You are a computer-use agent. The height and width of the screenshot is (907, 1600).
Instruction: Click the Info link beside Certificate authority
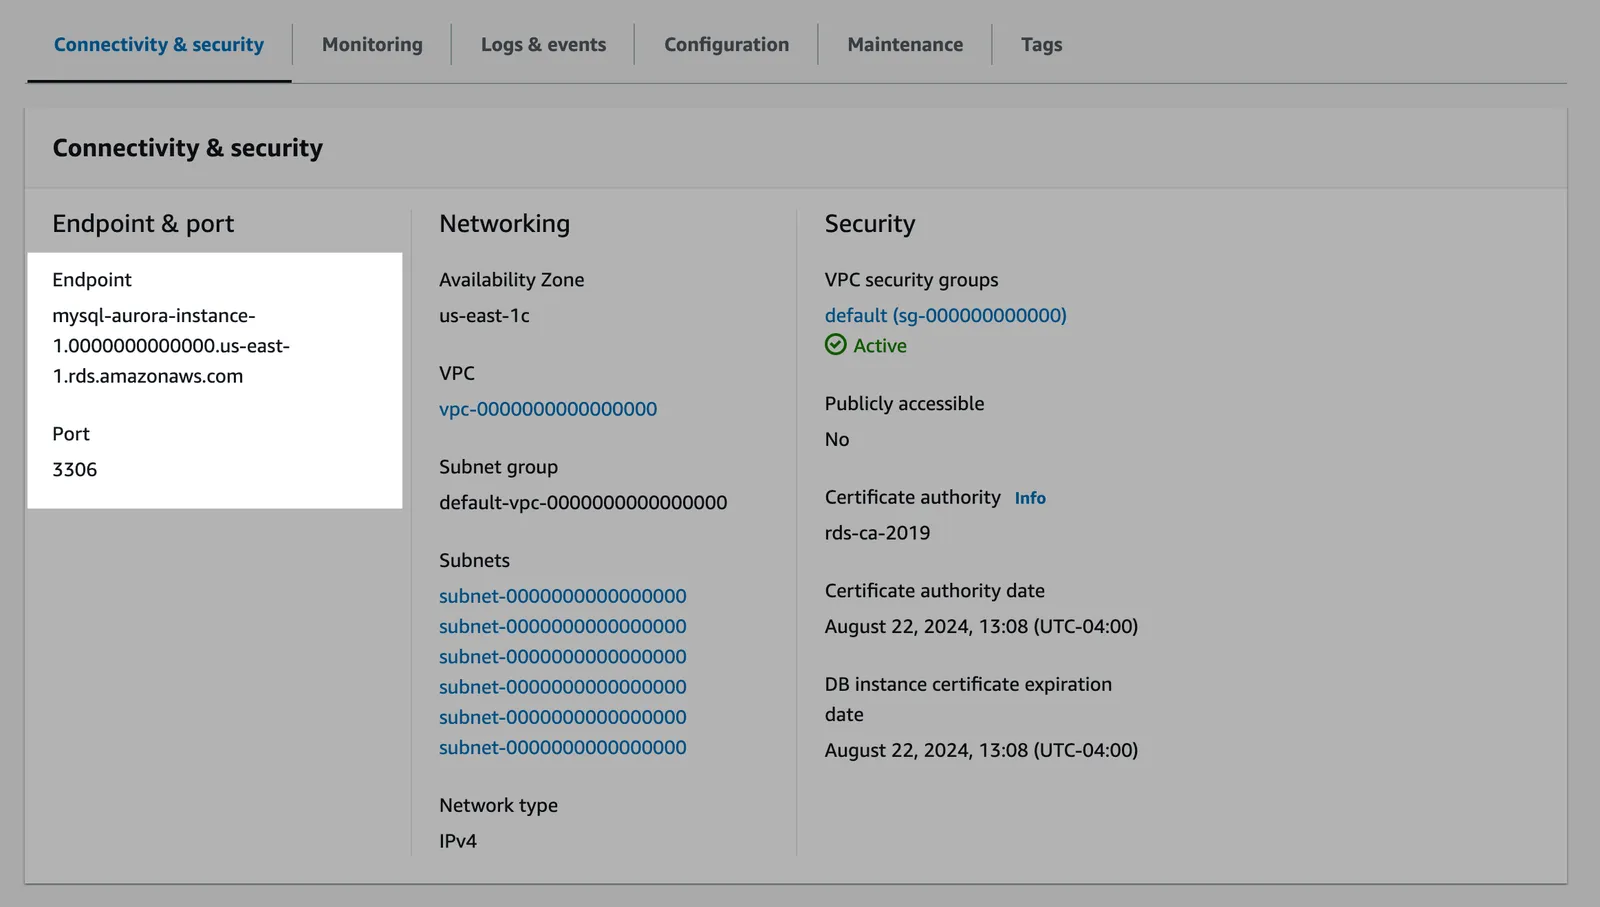pos(1030,498)
